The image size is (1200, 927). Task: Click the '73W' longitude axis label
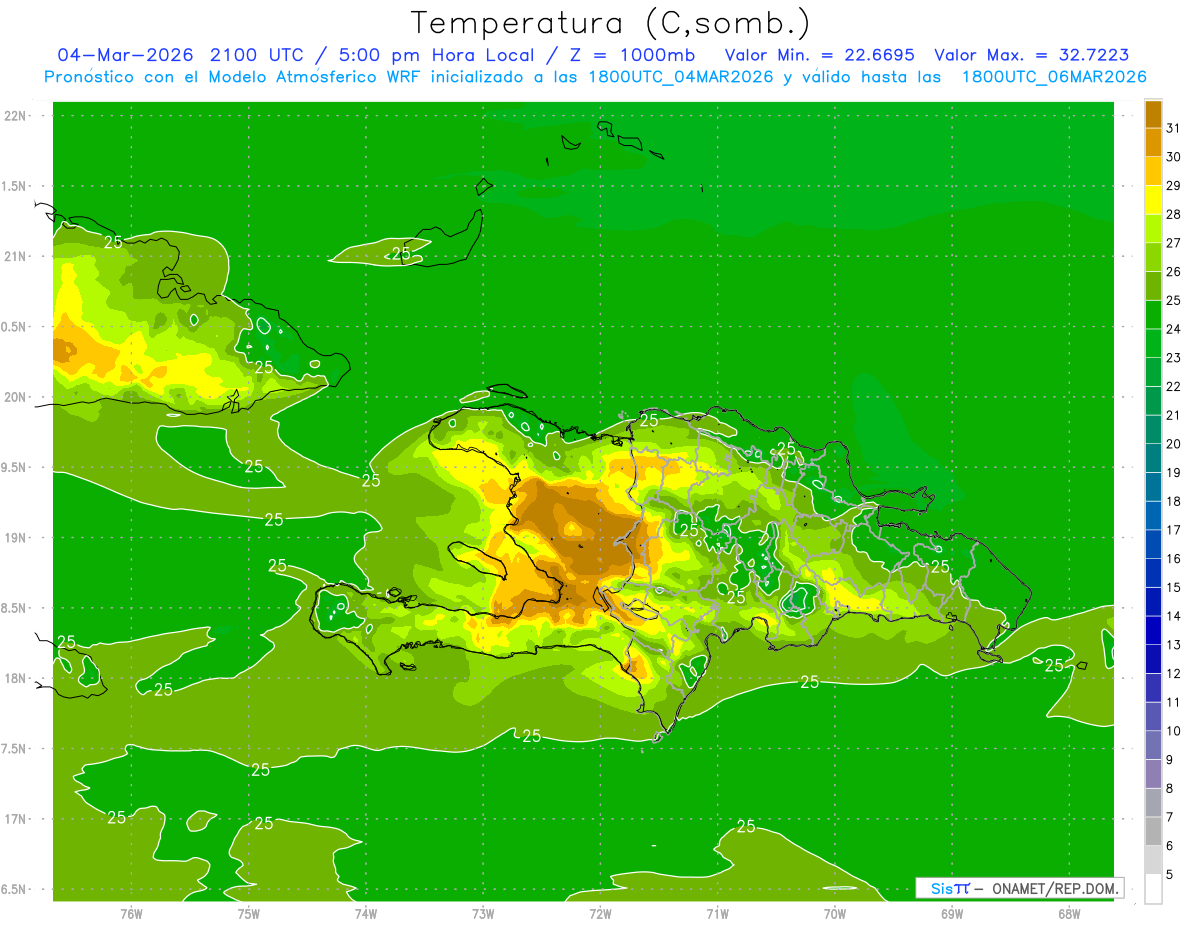483,914
